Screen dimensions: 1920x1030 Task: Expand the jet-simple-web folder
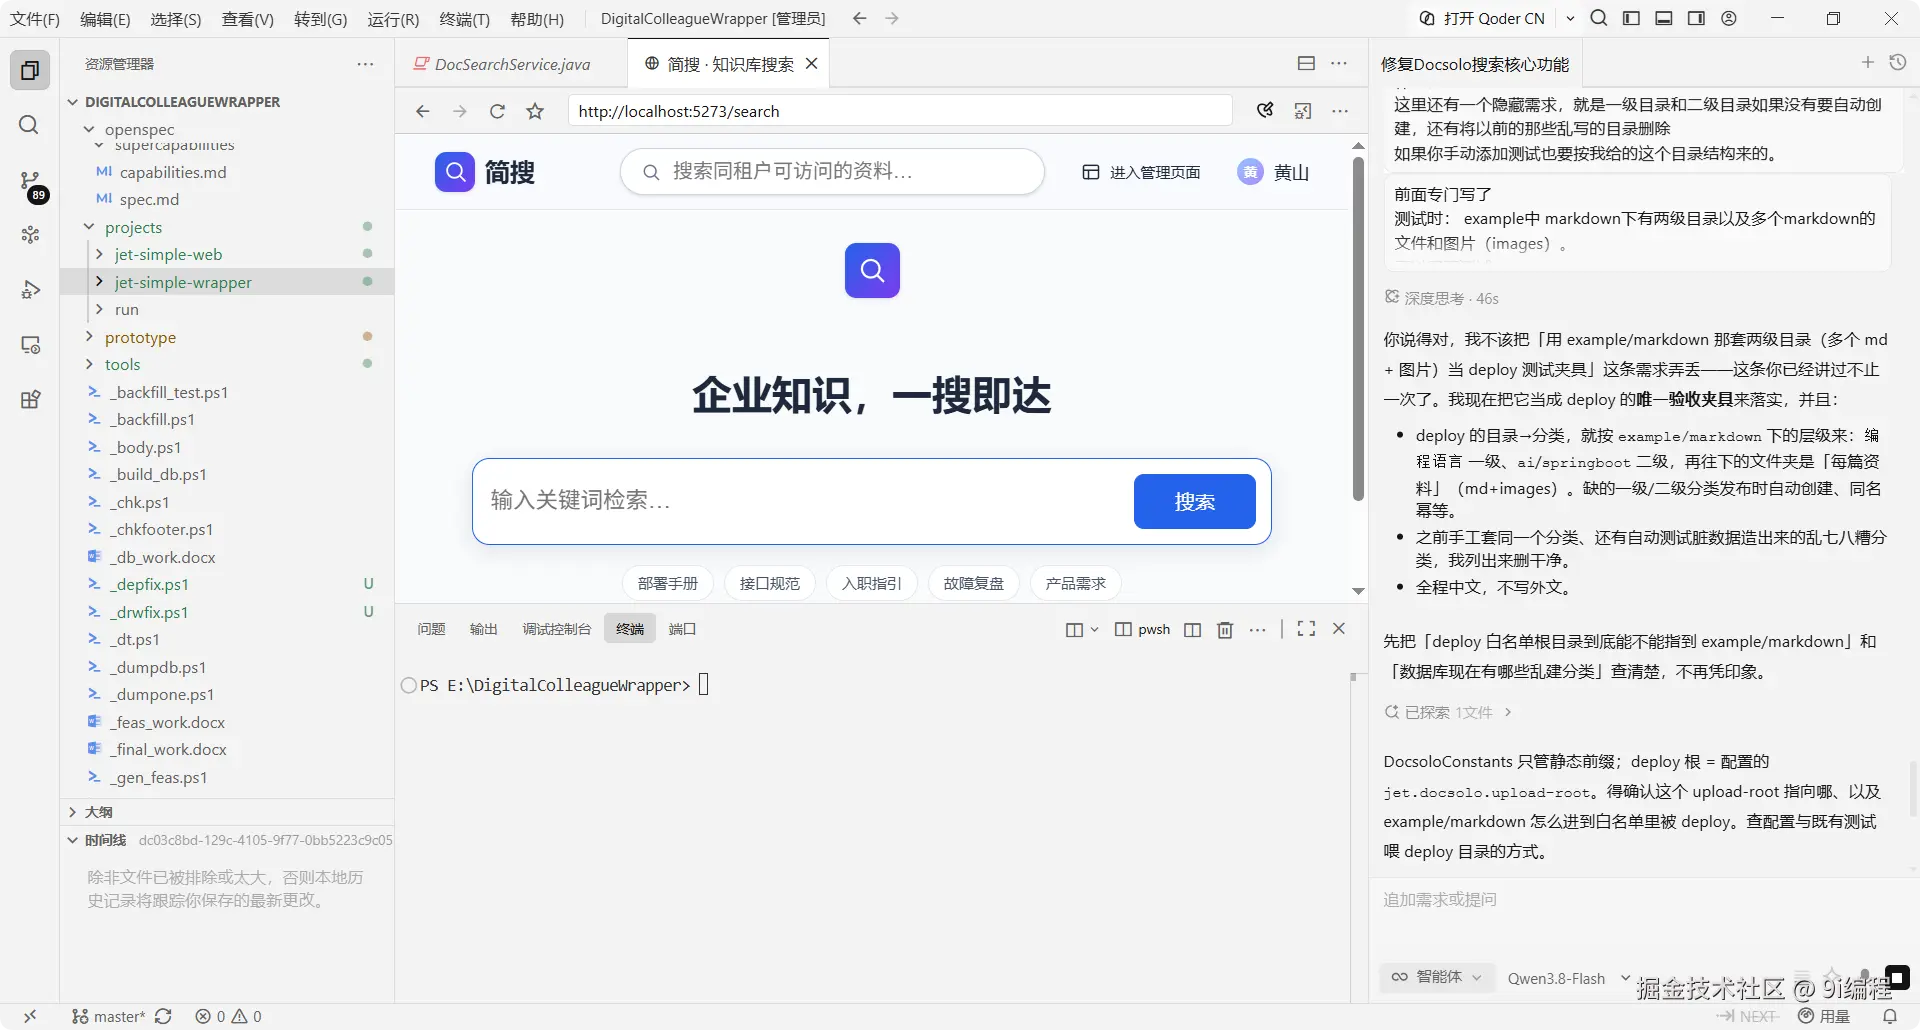(100, 254)
